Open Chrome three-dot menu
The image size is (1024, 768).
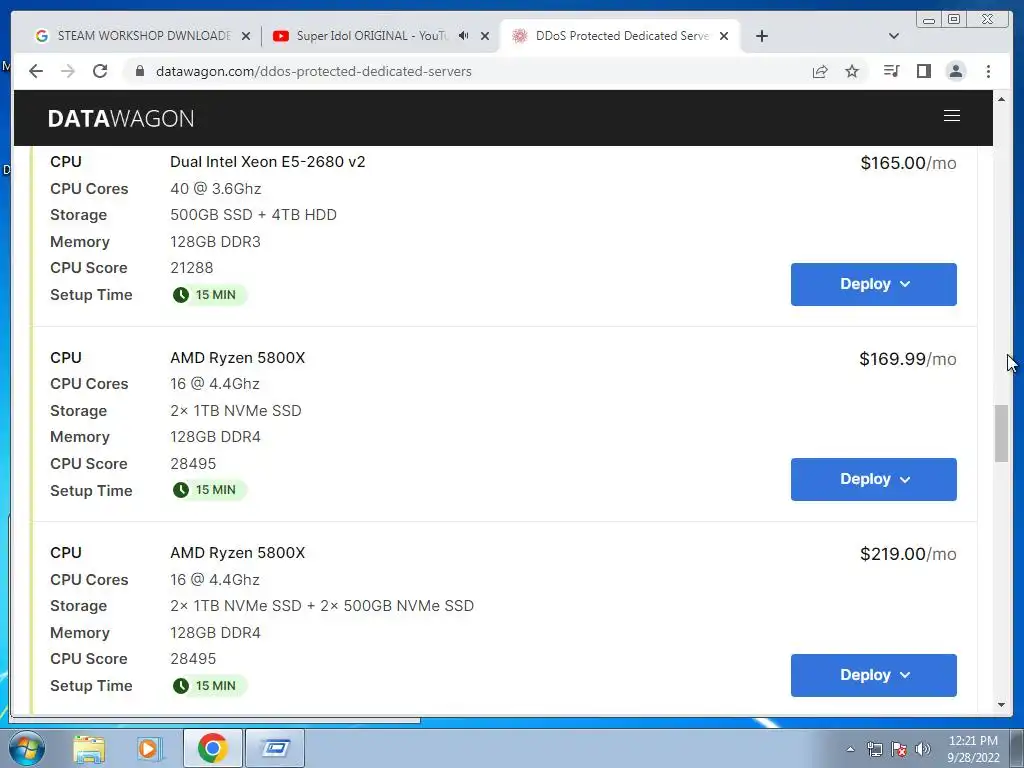(988, 71)
